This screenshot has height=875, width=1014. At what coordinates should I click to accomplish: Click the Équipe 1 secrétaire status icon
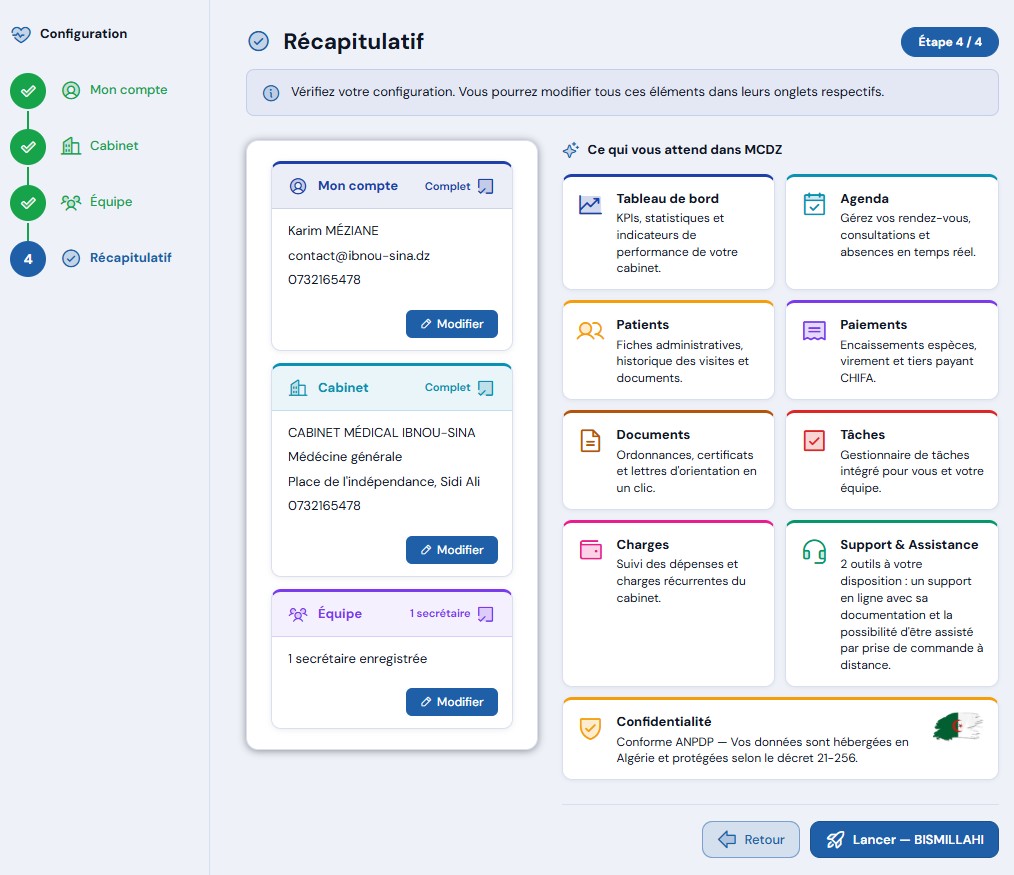(x=485, y=614)
